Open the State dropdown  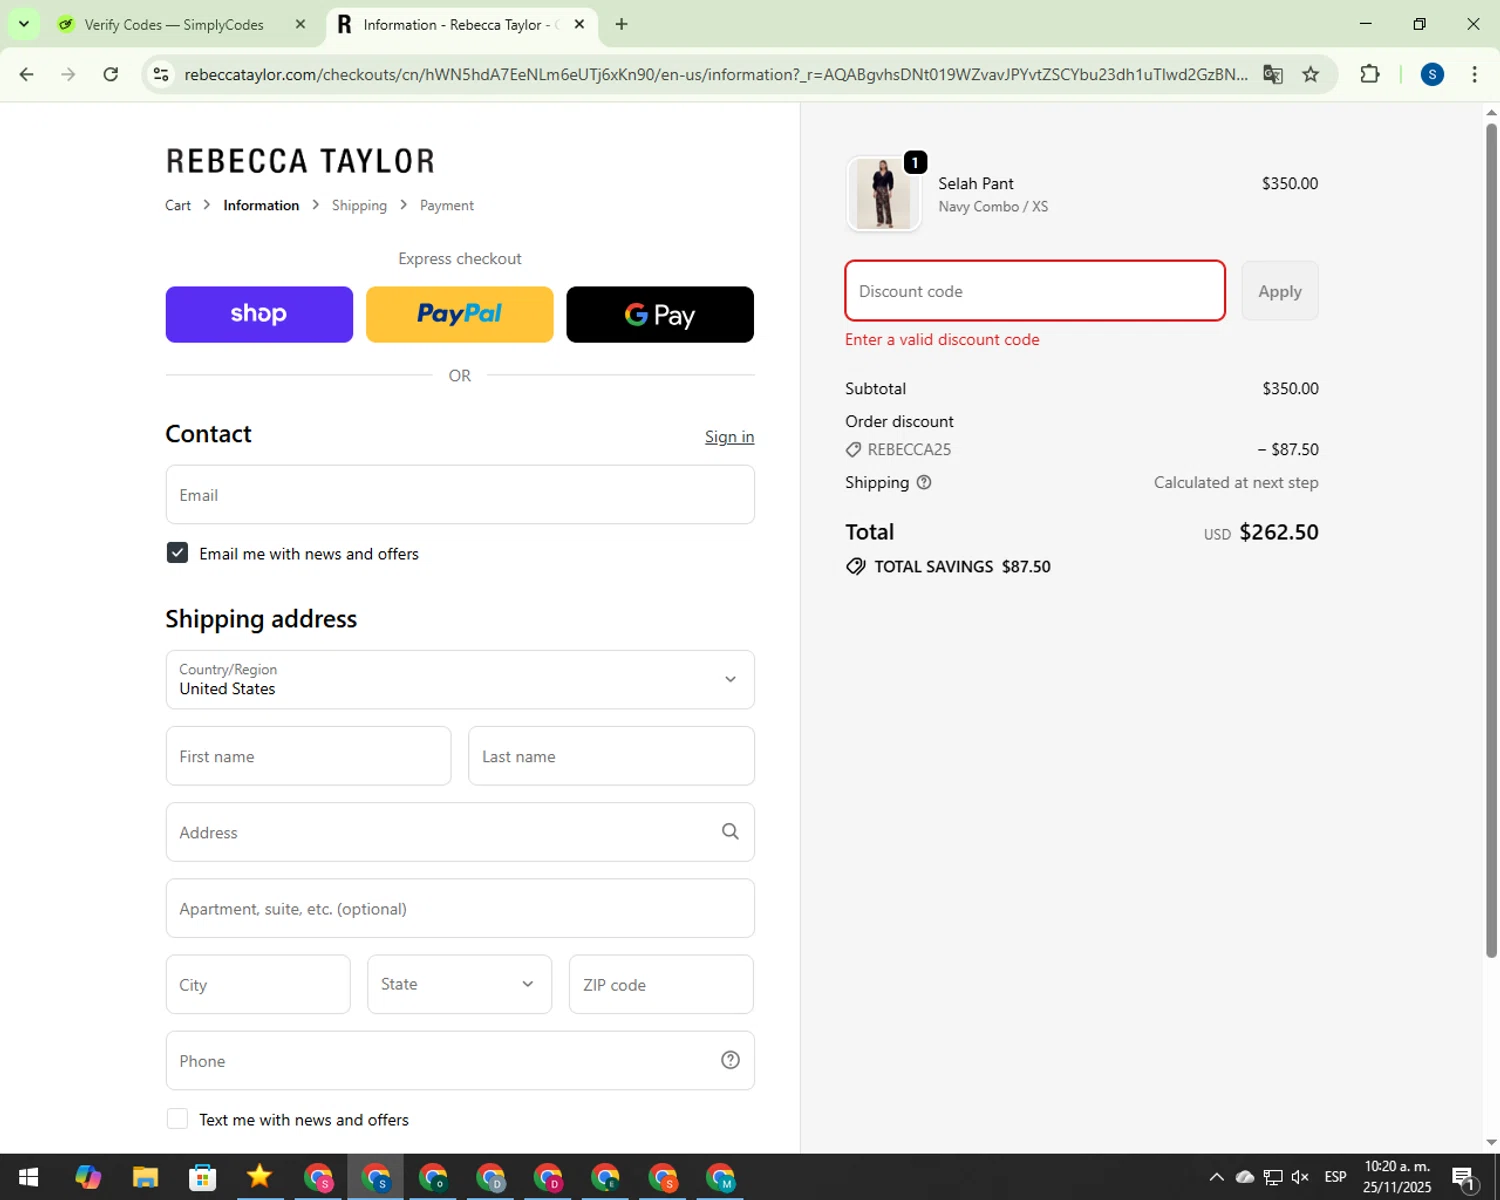coord(459,984)
